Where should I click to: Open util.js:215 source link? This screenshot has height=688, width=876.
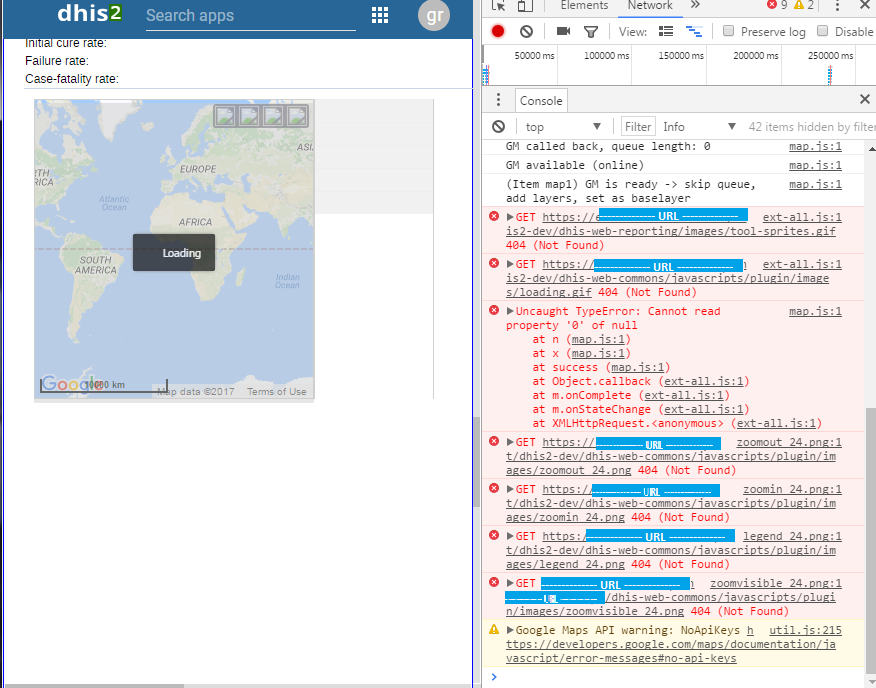point(805,630)
